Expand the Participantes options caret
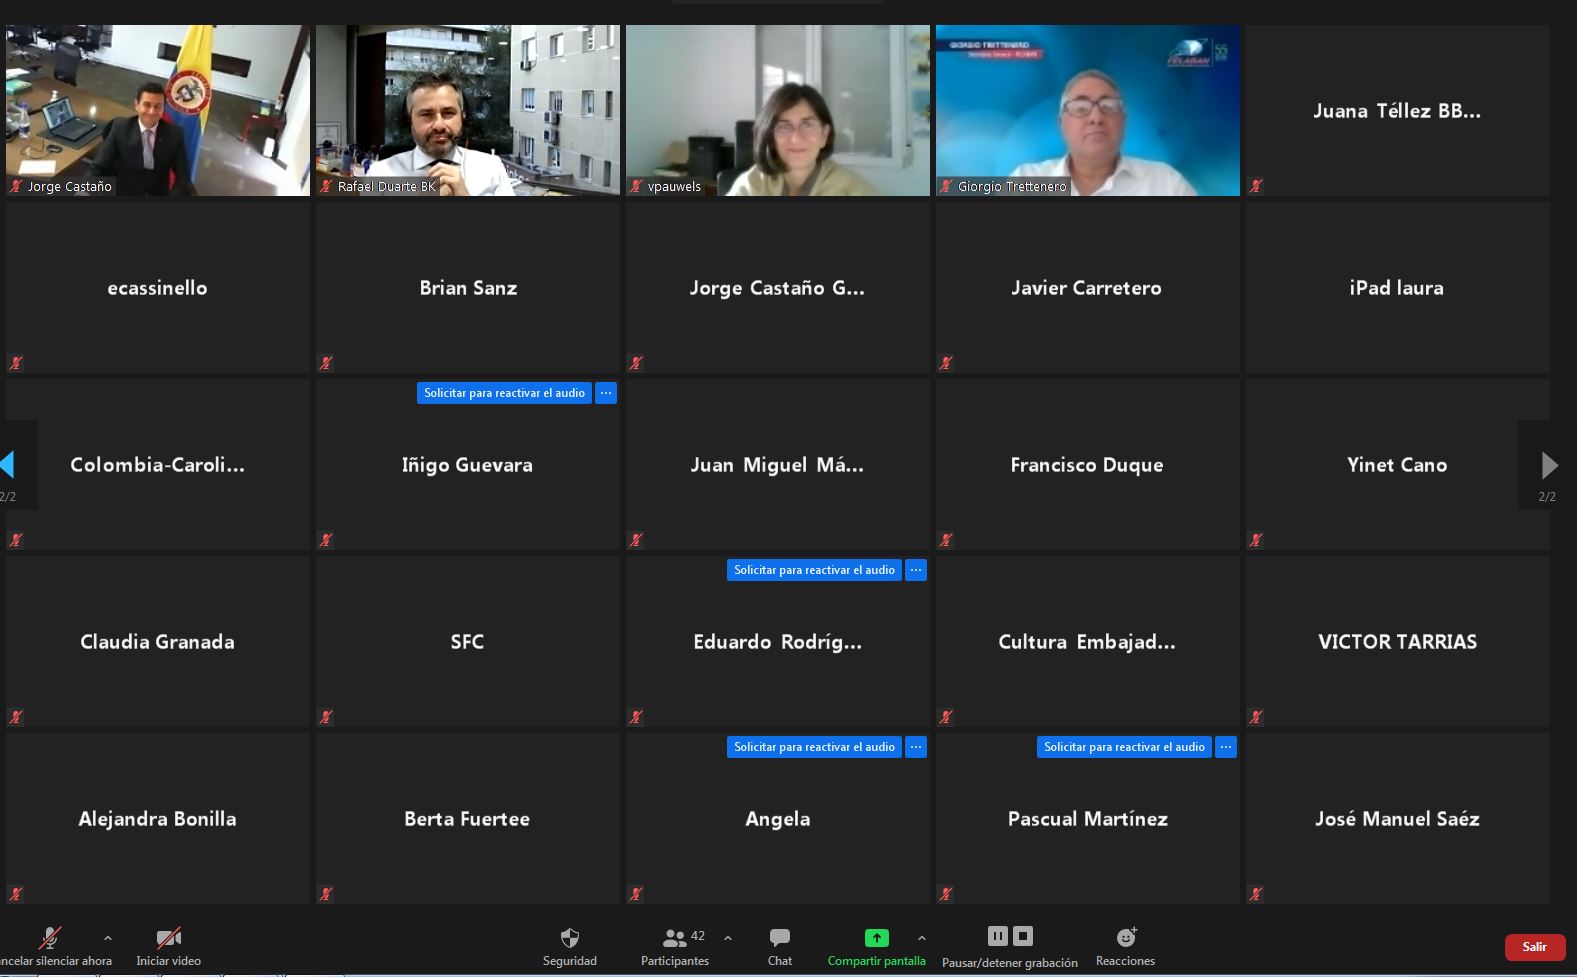Viewport: 1577px width, 977px height. [x=728, y=938]
